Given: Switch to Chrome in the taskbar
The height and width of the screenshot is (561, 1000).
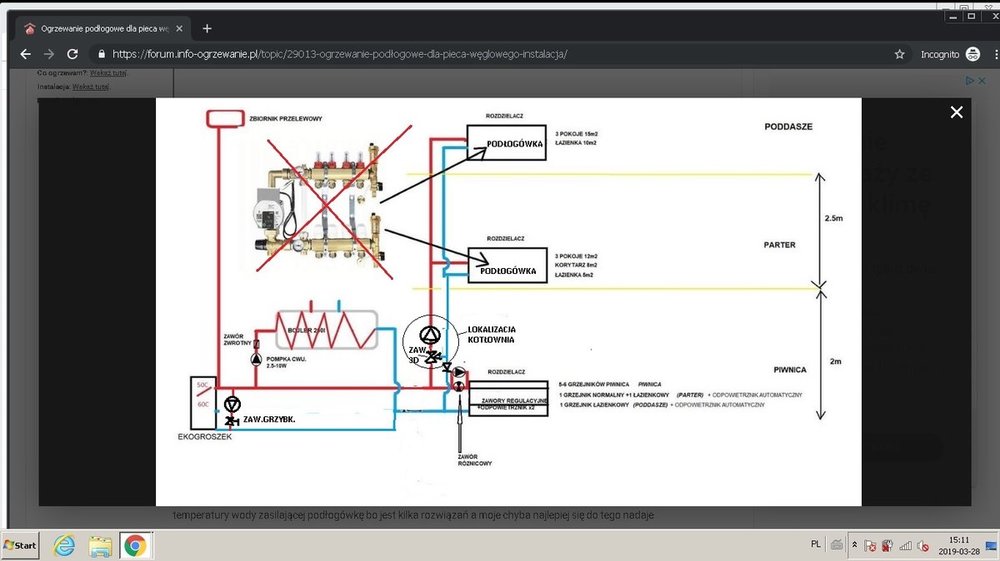Looking at the screenshot, I should coord(135,545).
